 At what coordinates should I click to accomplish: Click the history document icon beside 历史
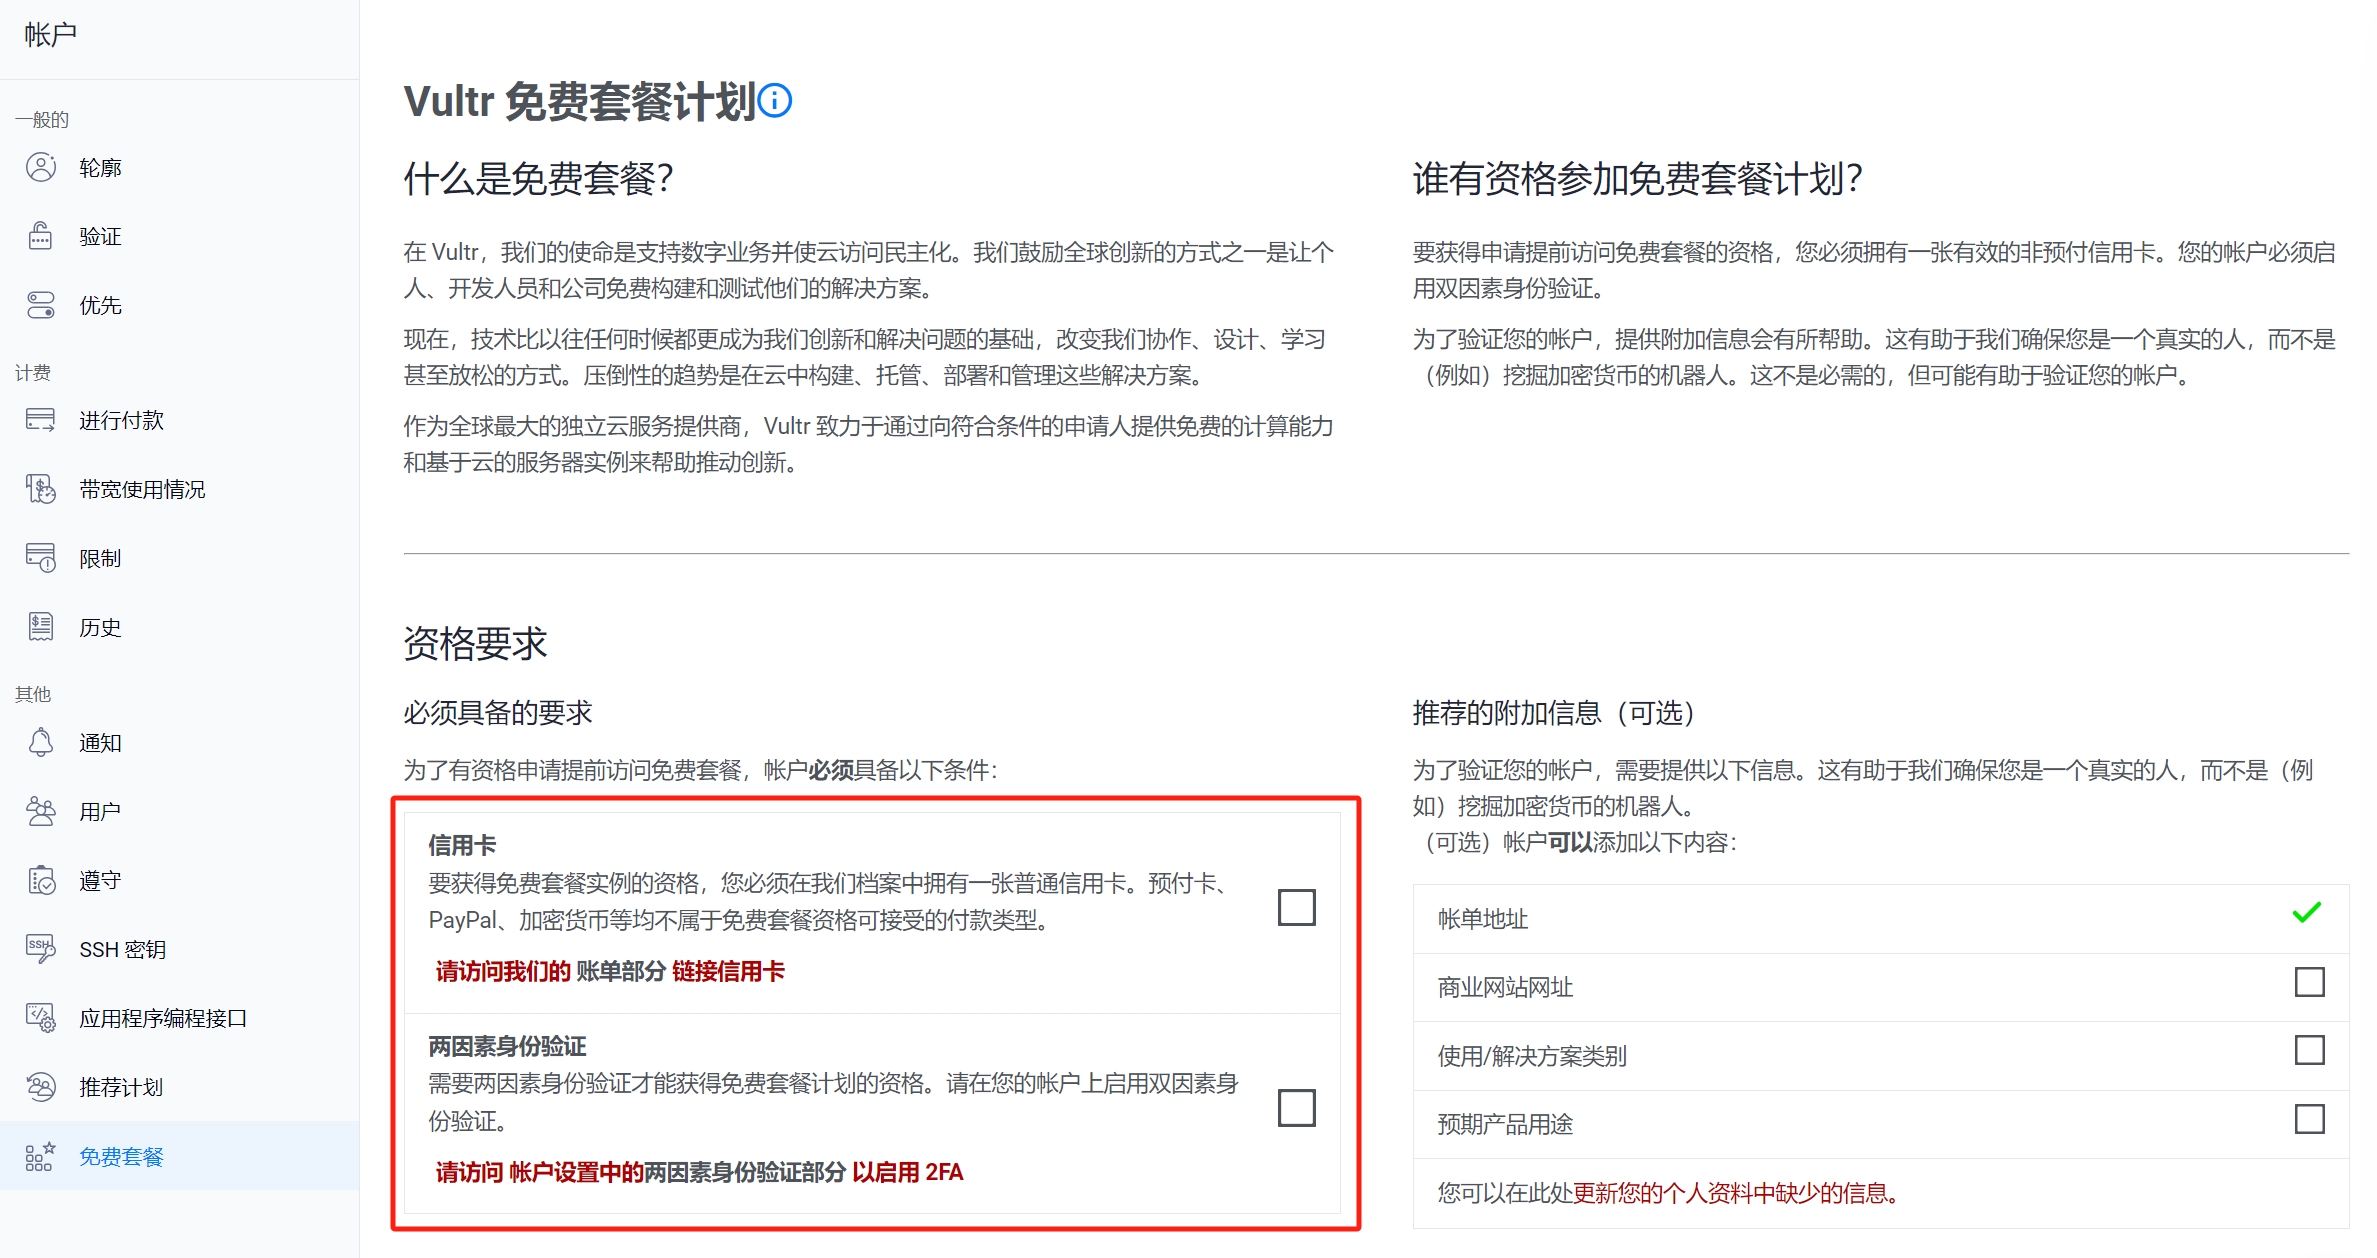coord(41,627)
